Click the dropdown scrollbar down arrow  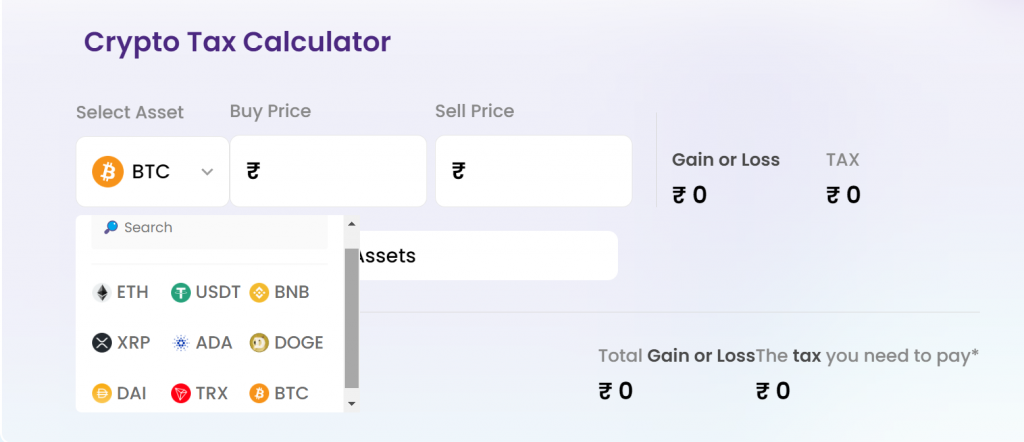(x=351, y=404)
